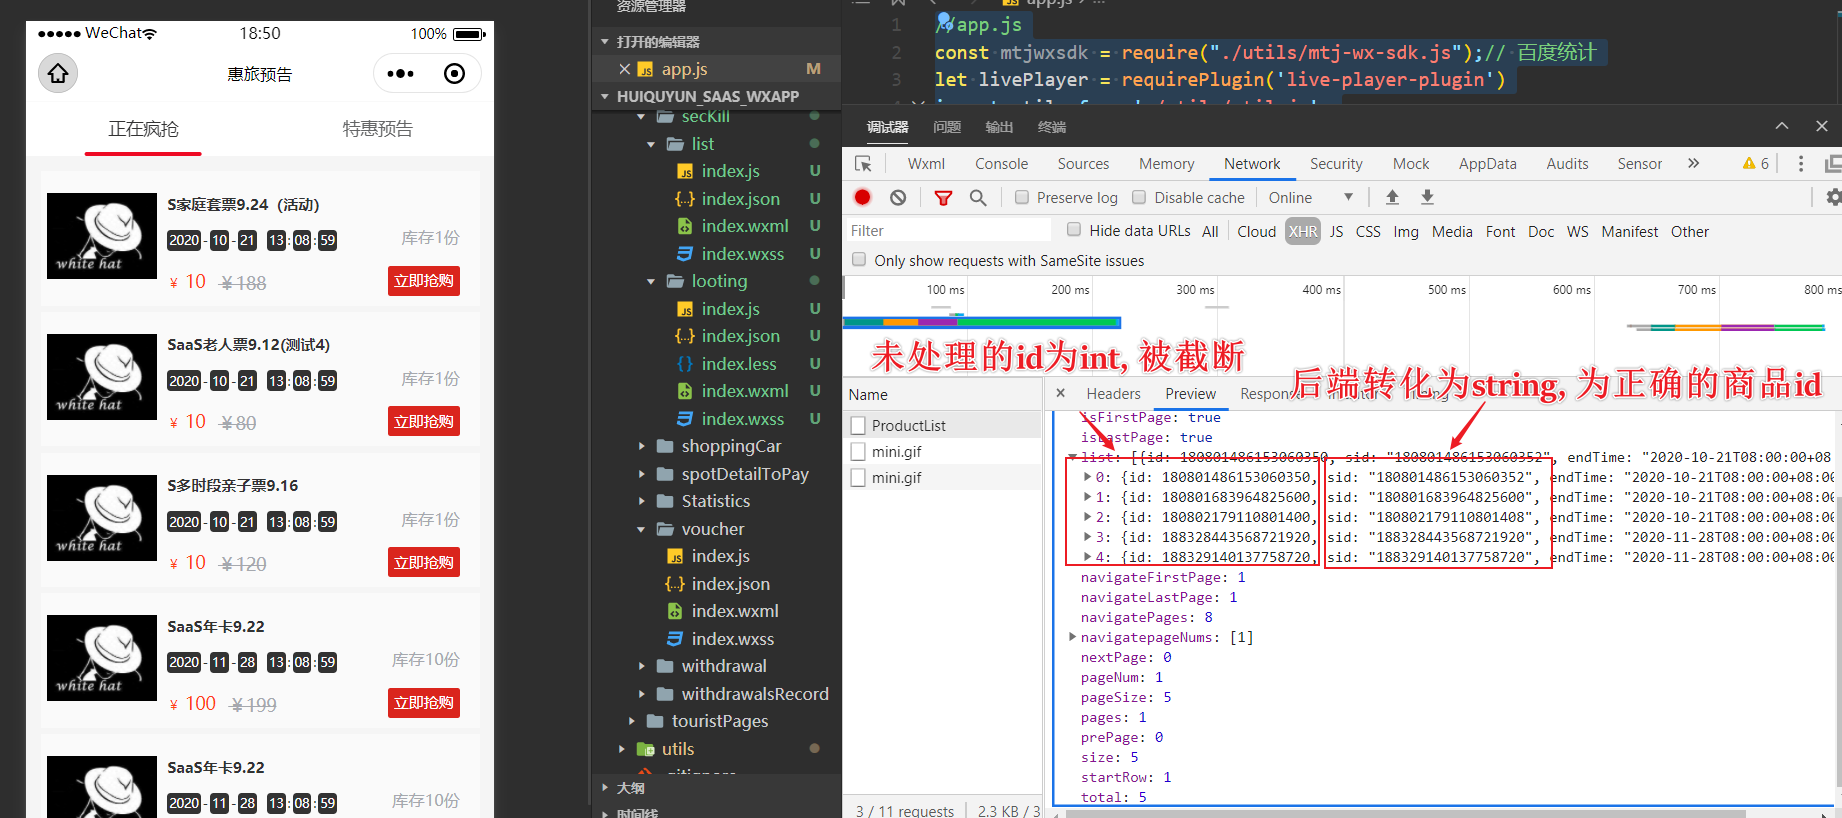The image size is (1842, 818).
Task: Switch to the Sources tab
Action: [x=1083, y=164]
